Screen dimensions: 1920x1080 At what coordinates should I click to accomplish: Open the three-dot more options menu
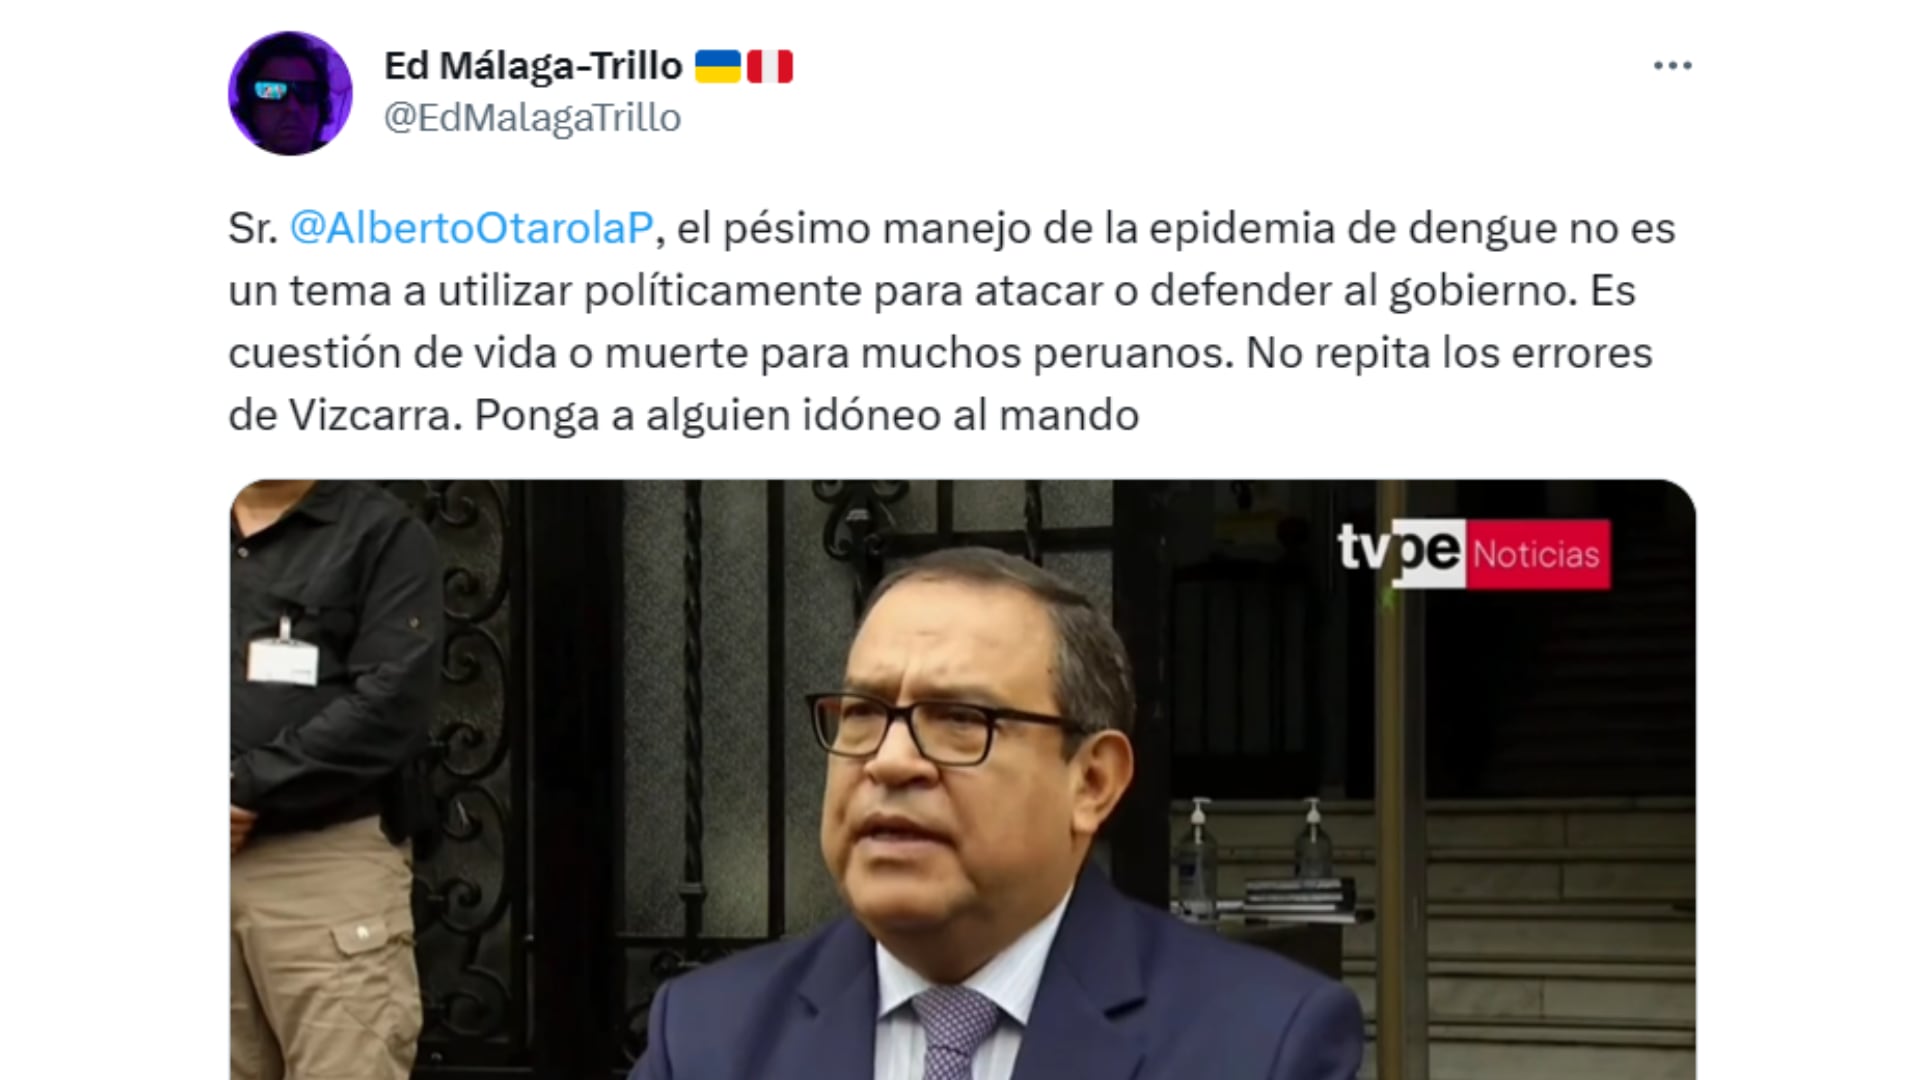coord(1672,66)
